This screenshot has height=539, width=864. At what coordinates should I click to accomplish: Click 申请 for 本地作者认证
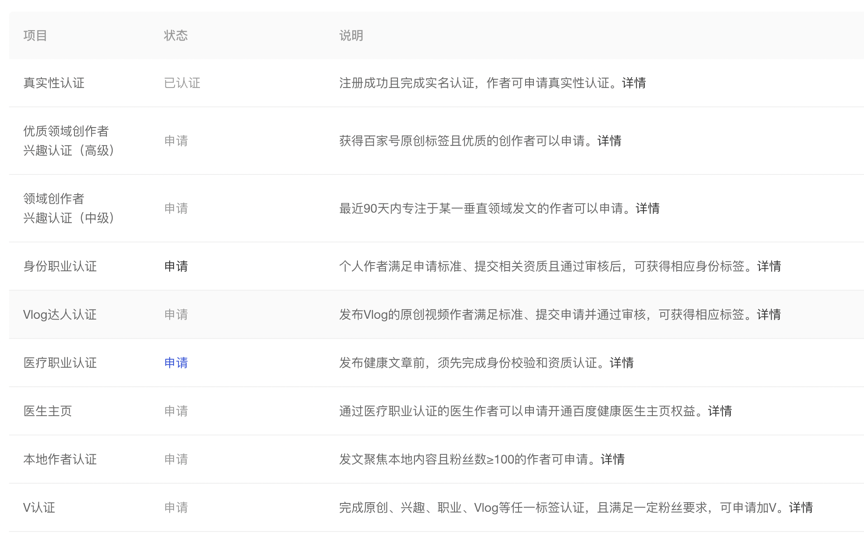[x=176, y=459]
